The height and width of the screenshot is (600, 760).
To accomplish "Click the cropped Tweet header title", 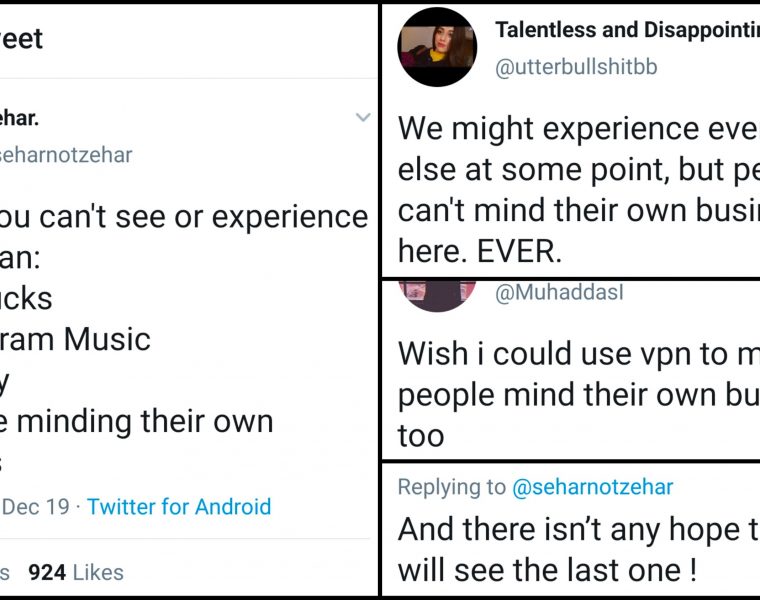I will coord(21,39).
